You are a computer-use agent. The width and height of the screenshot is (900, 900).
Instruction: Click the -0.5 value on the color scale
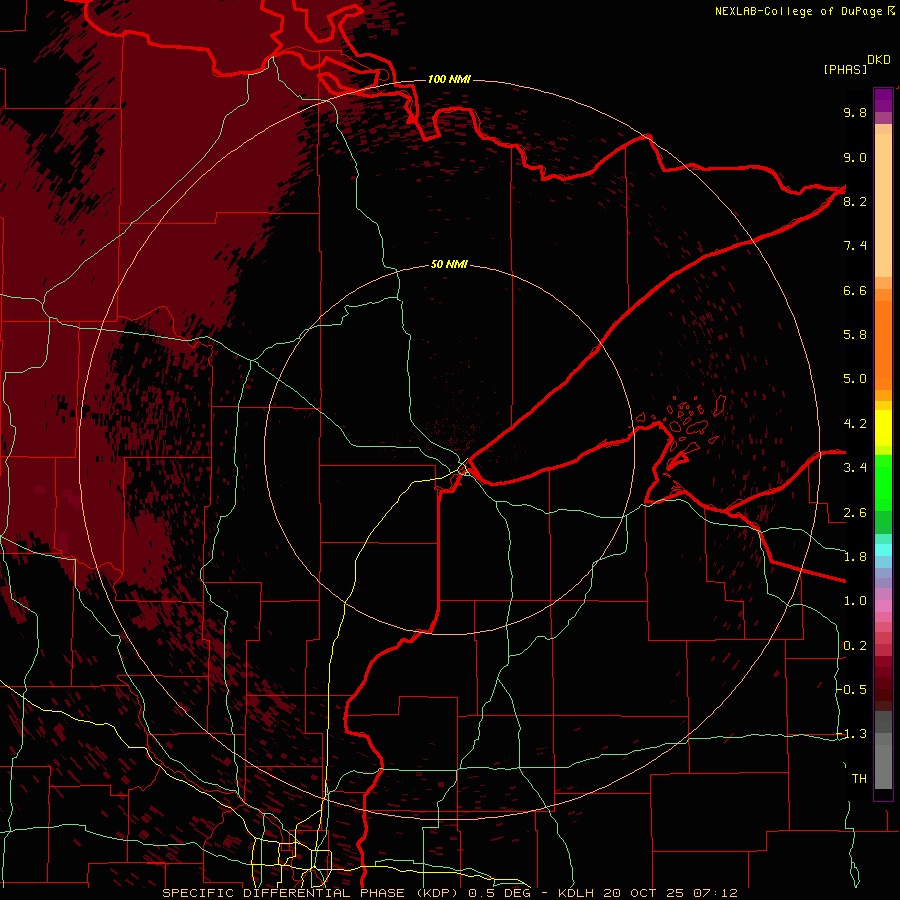852,690
